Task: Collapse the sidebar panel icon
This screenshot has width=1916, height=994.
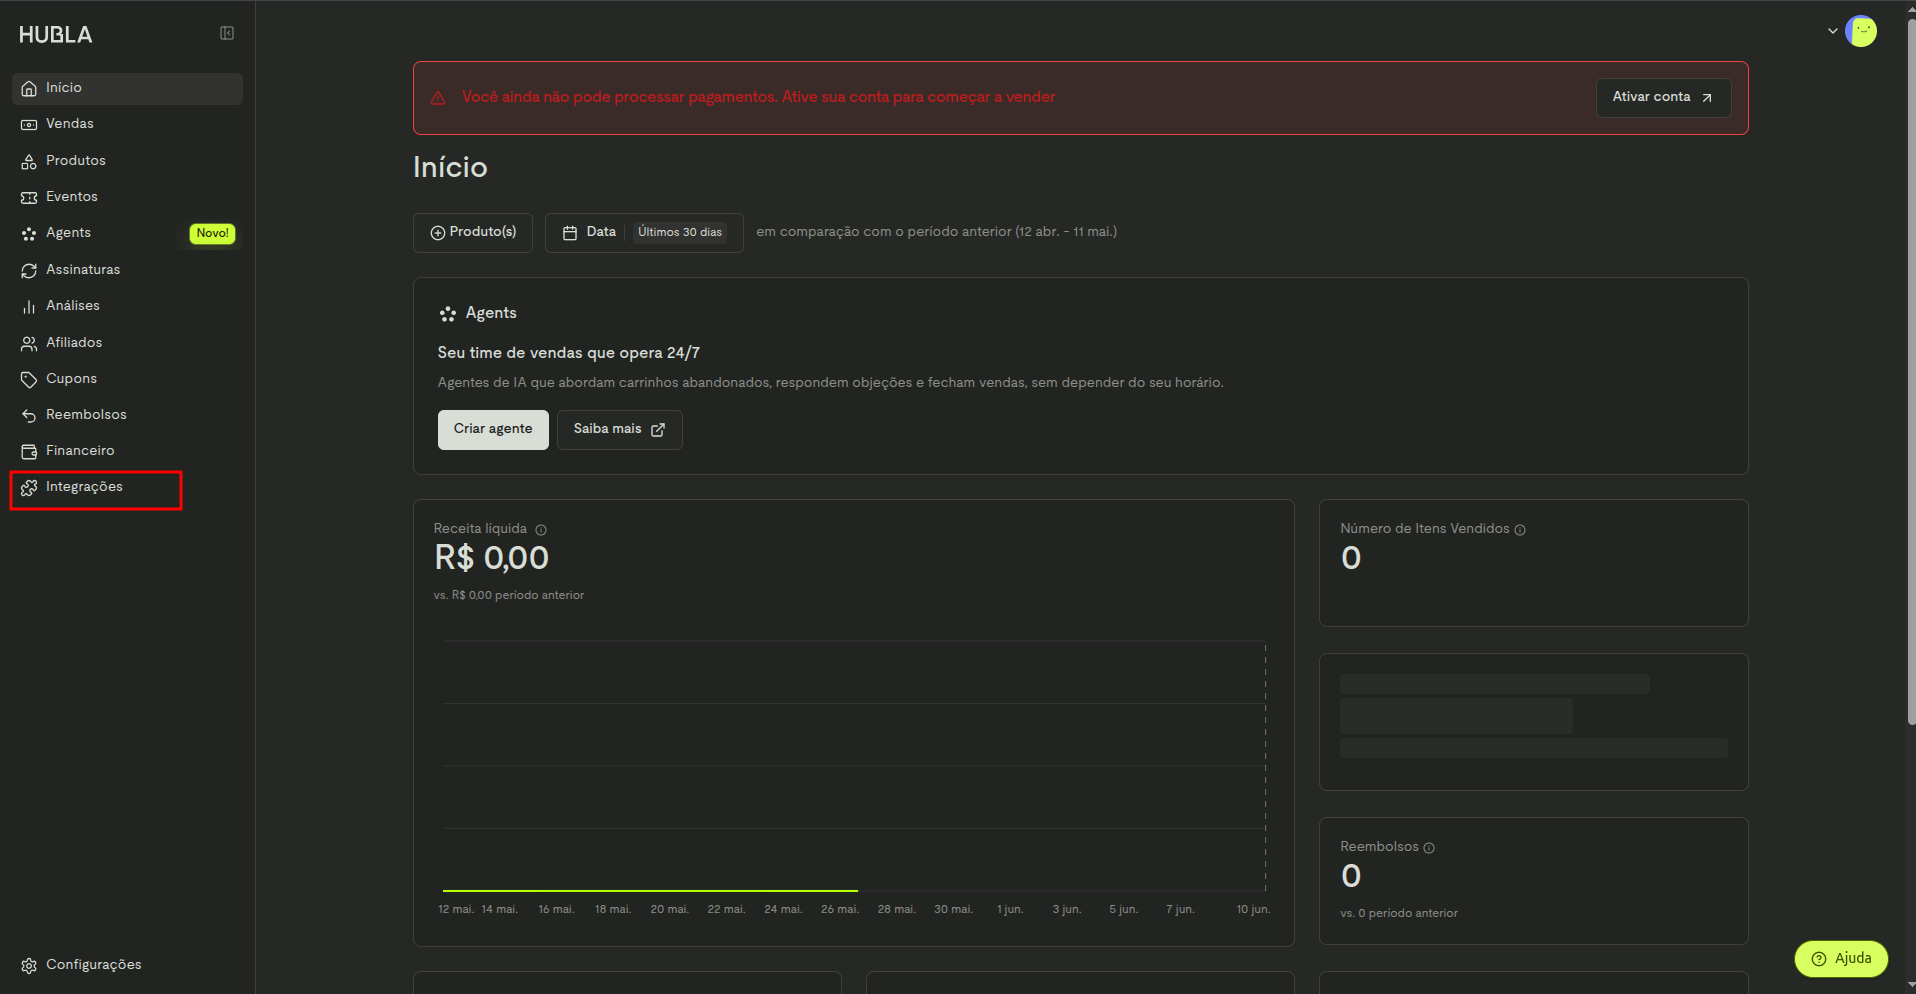Action: click(x=227, y=34)
